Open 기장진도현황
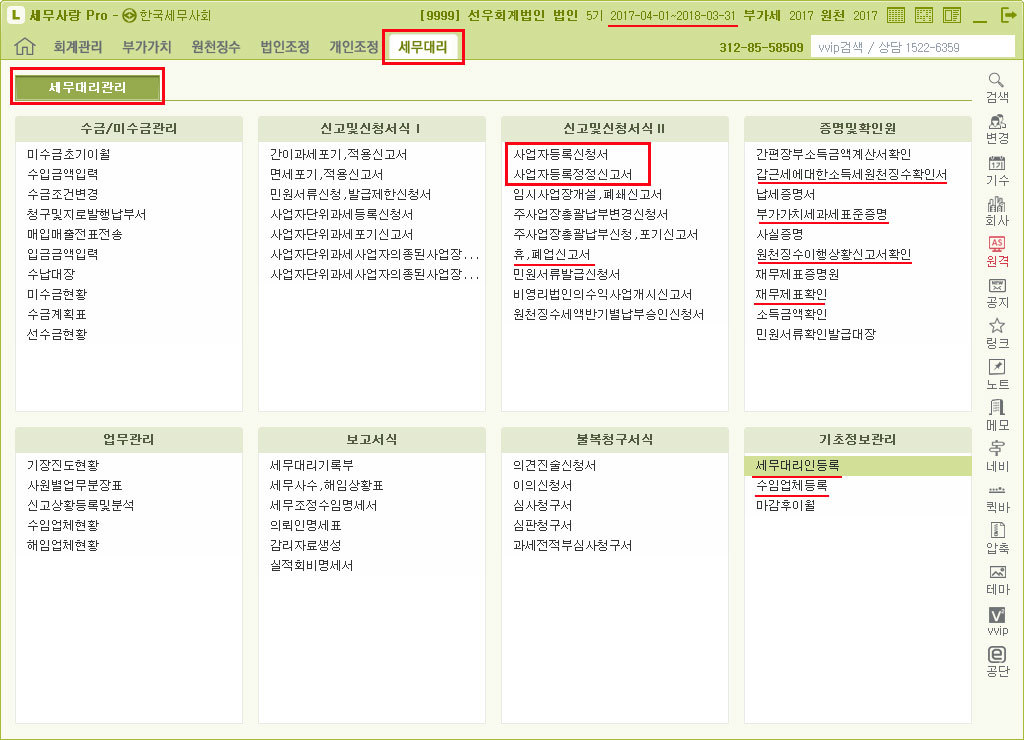 pyautogui.click(x=63, y=465)
